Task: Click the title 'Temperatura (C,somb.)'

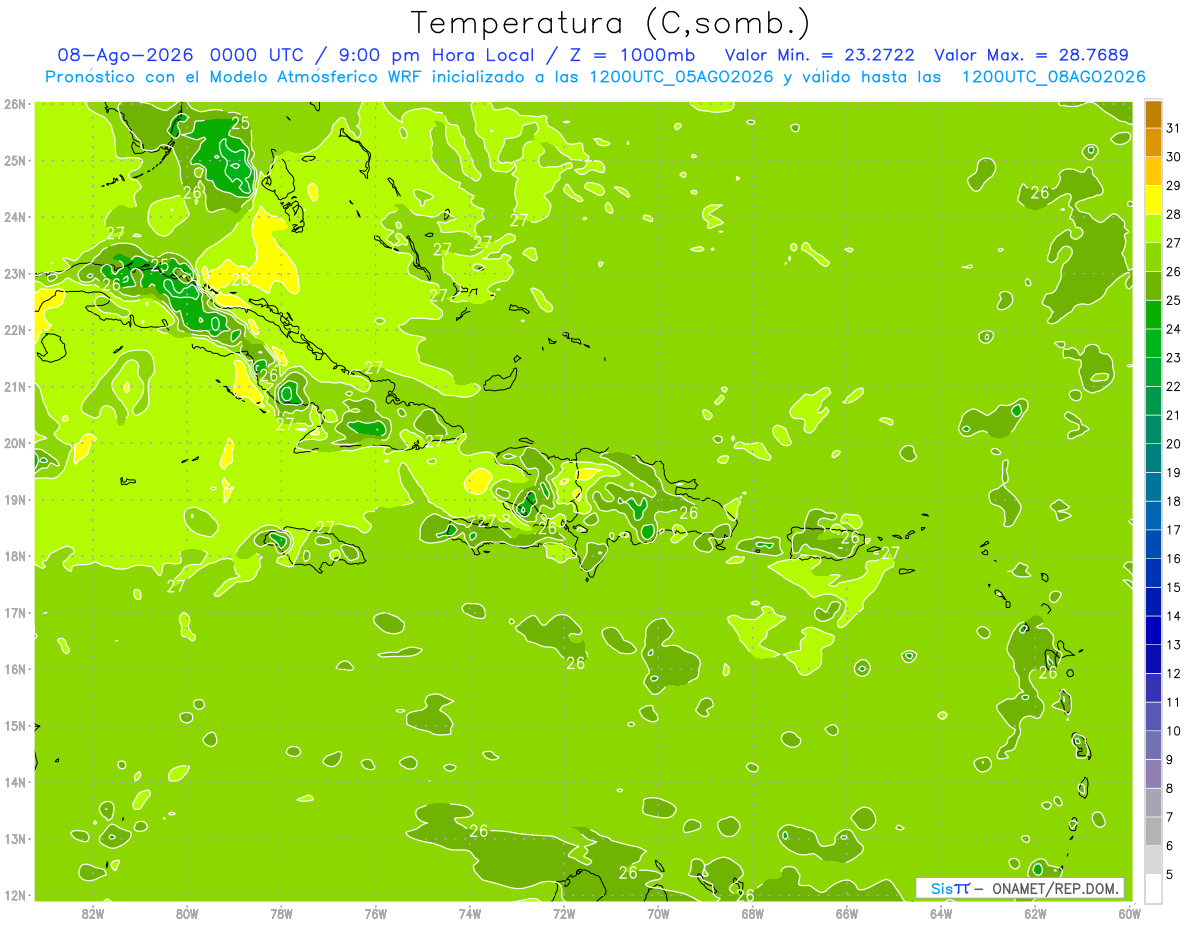Action: point(611,23)
